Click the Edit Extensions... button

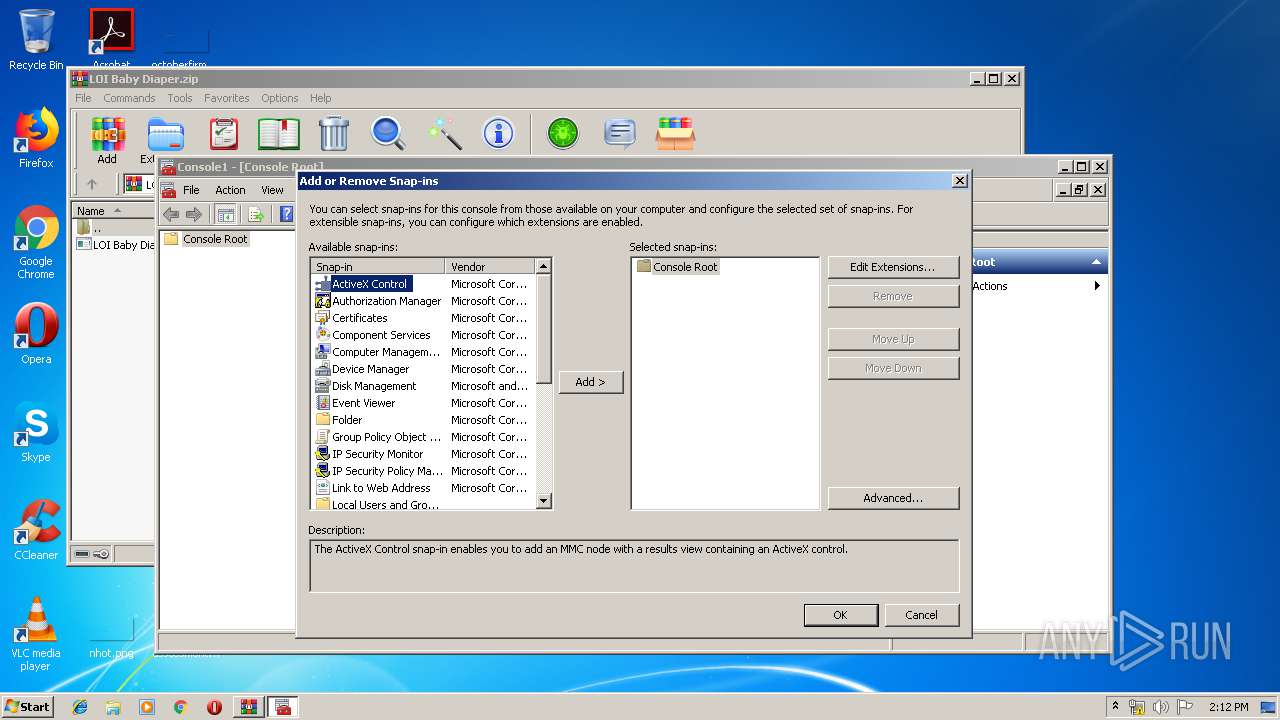[x=893, y=267]
